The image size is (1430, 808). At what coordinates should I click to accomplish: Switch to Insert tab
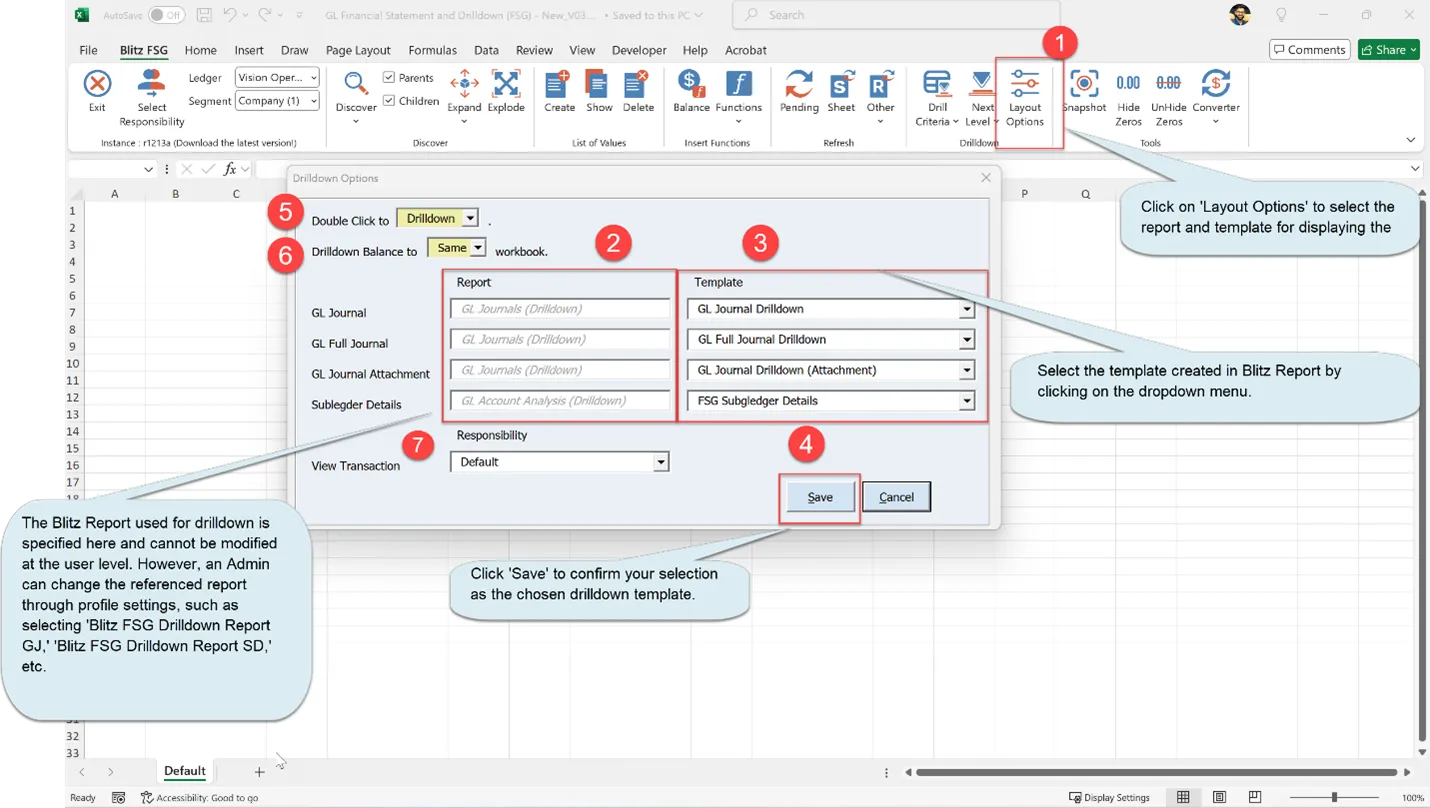click(249, 50)
